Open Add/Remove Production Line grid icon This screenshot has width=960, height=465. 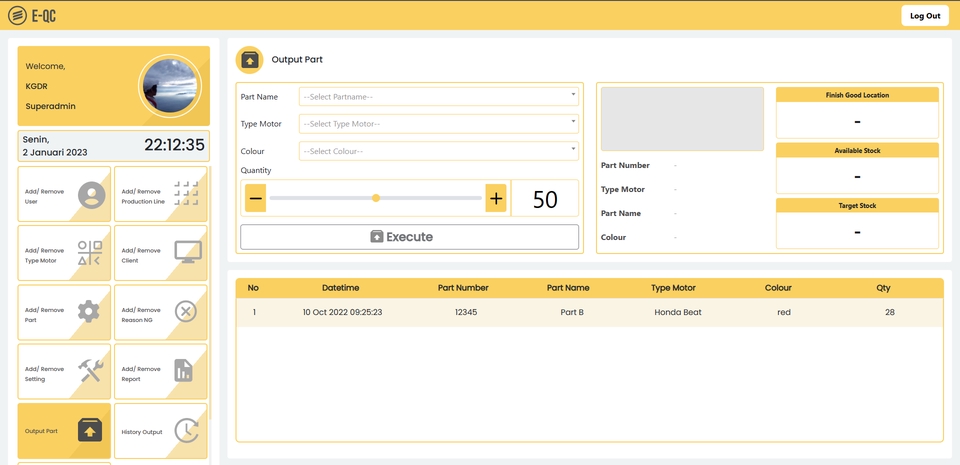pos(186,193)
